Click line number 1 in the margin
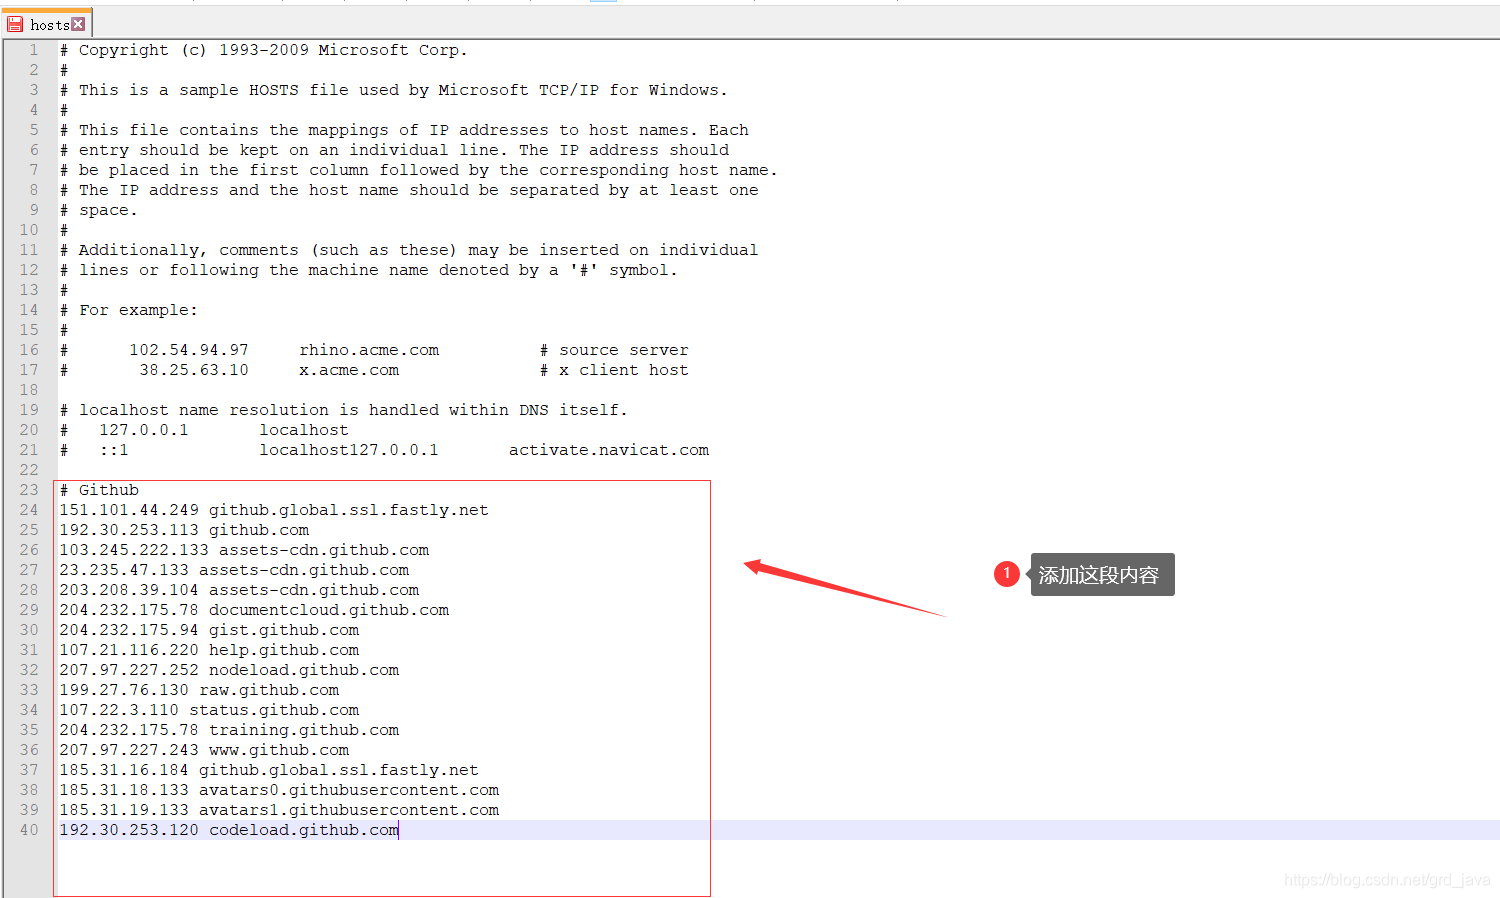The height and width of the screenshot is (898, 1500). (x=34, y=50)
